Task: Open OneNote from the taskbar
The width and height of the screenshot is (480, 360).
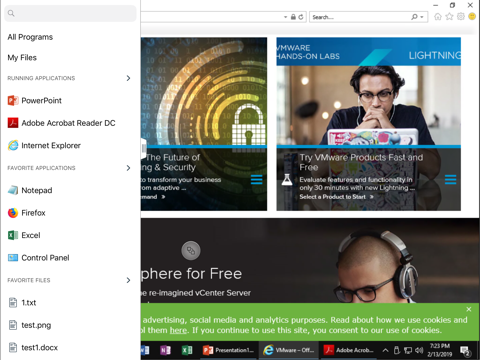Action: (x=166, y=350)
